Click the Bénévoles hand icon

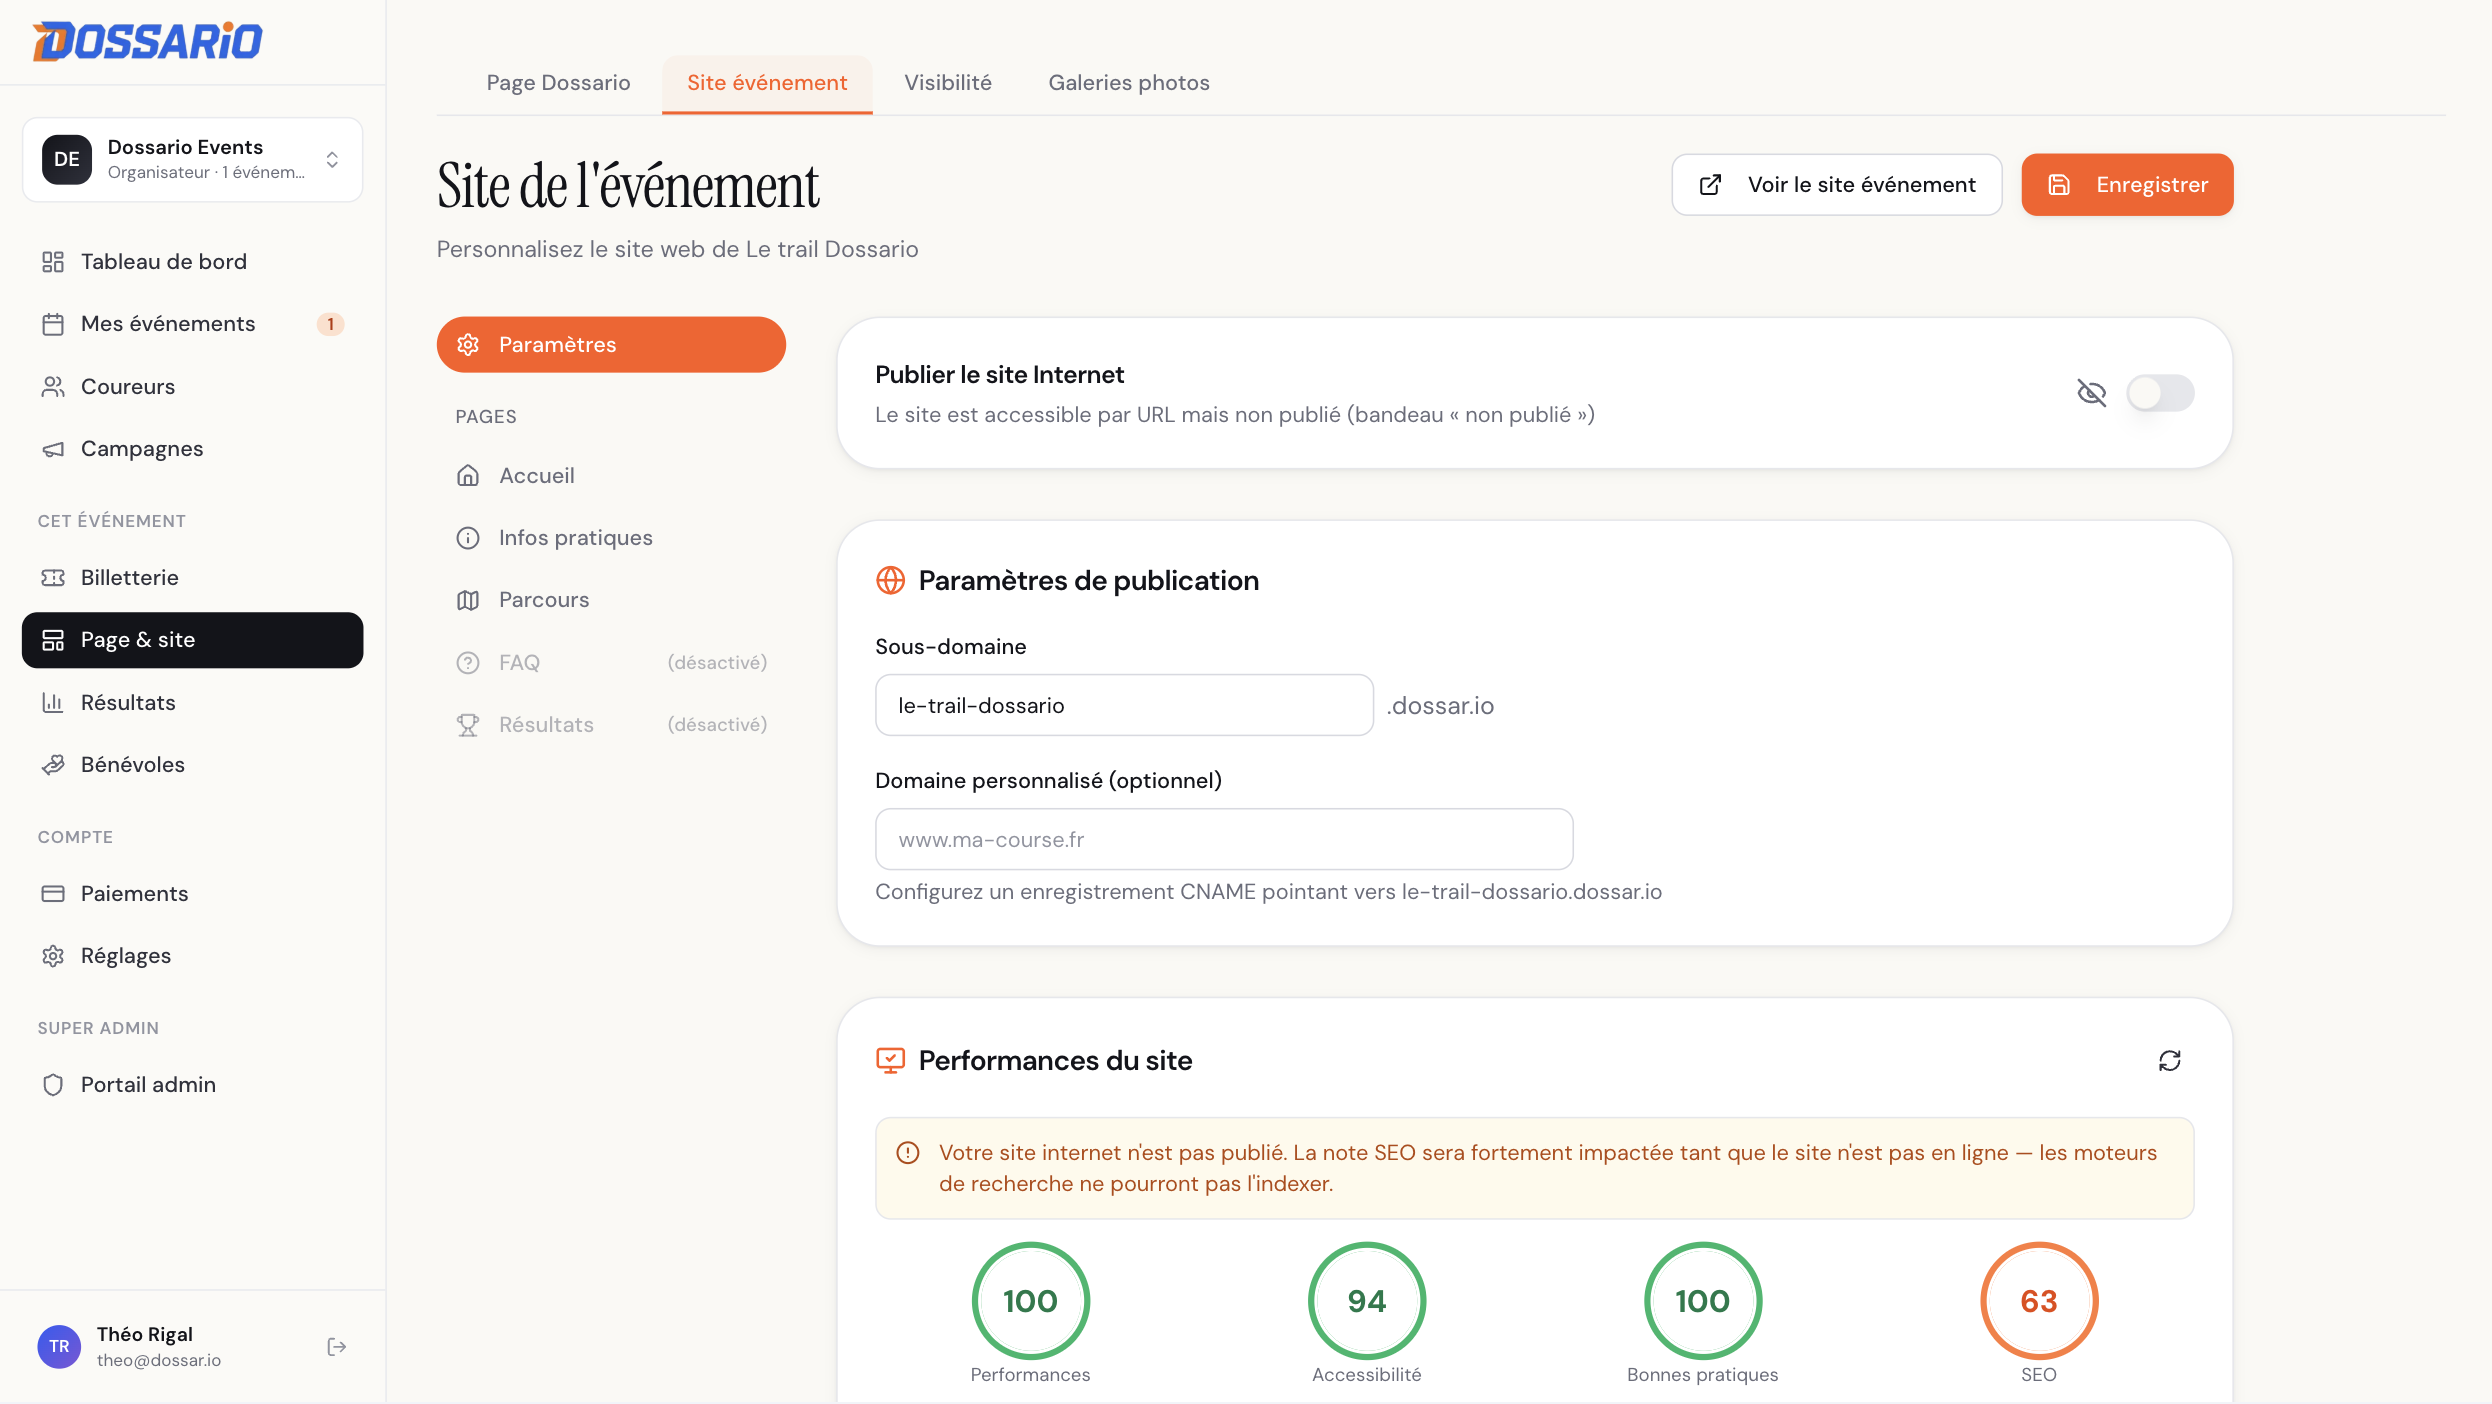pyautogui.click(x=53, y=765)
